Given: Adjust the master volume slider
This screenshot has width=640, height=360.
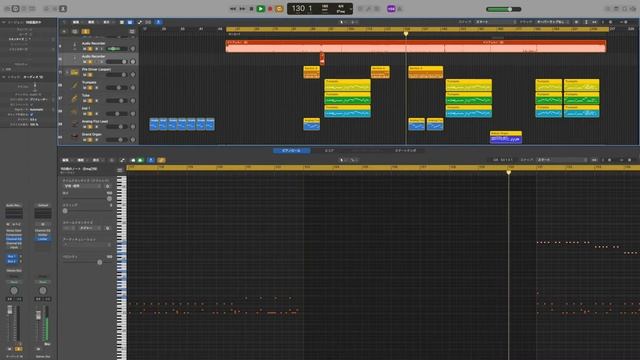Looking at the screenshot, I should point(504,9).
